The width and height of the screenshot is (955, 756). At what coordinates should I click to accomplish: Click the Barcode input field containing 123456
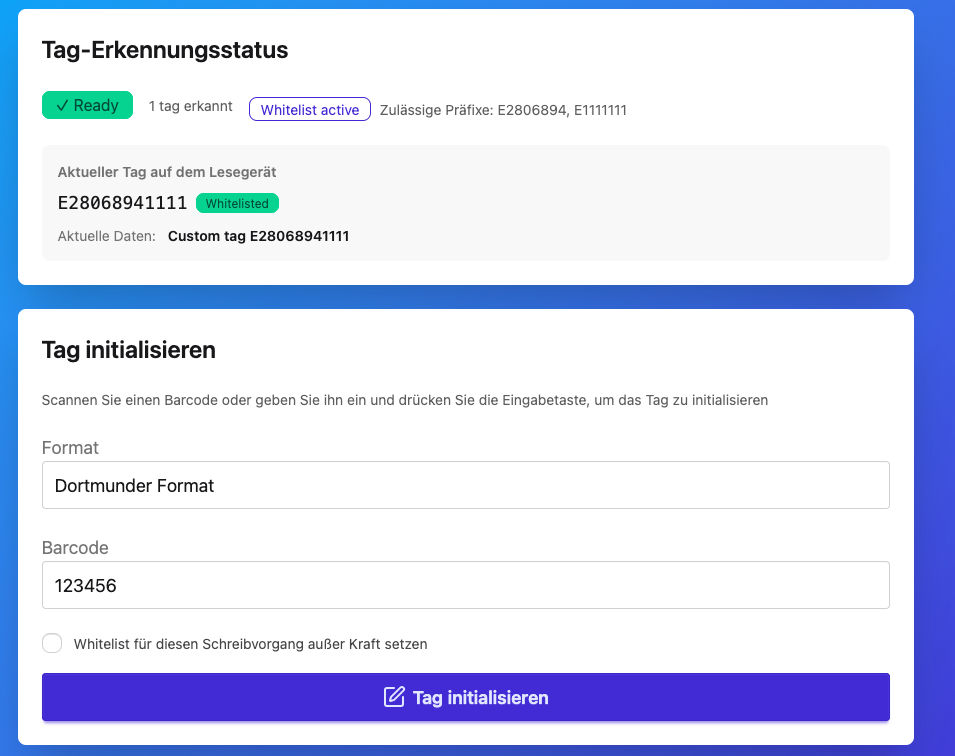pyautogui.click(x=465, y=585)
